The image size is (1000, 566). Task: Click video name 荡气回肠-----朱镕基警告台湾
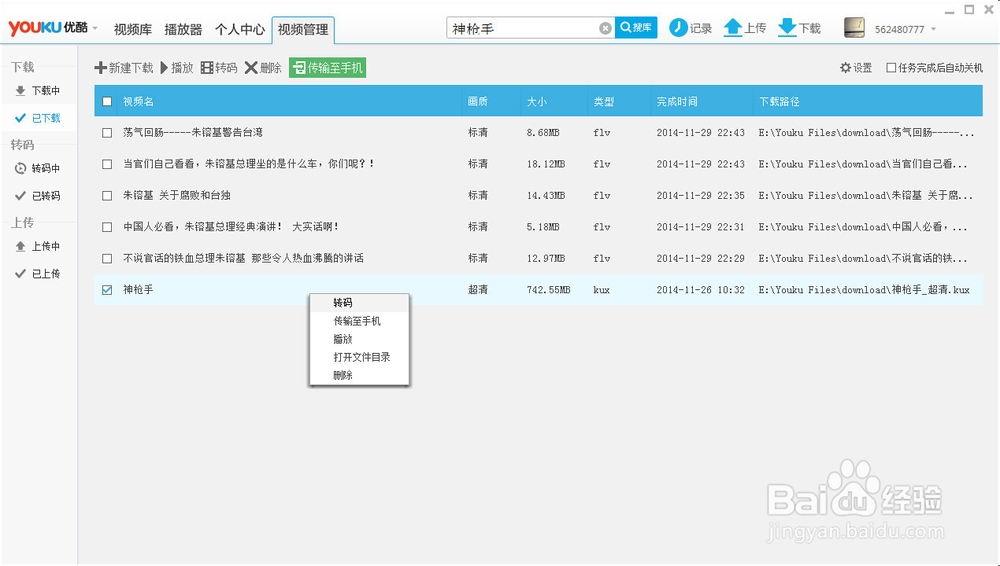(x=193, y=133)
